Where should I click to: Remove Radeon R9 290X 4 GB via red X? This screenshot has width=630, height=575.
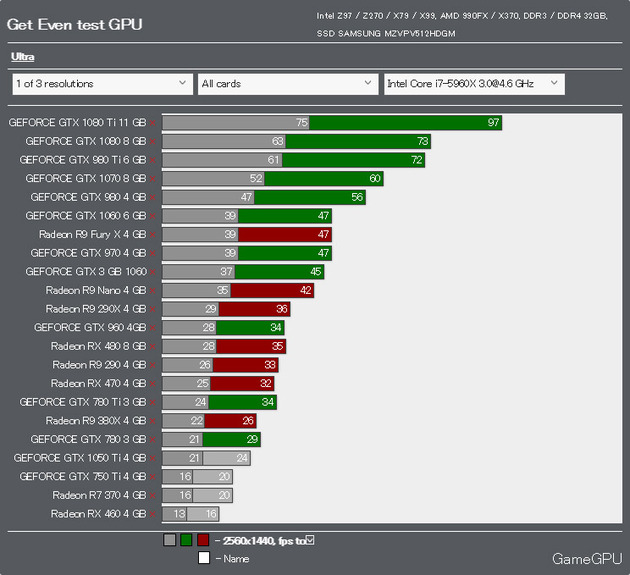click(153, 309)
